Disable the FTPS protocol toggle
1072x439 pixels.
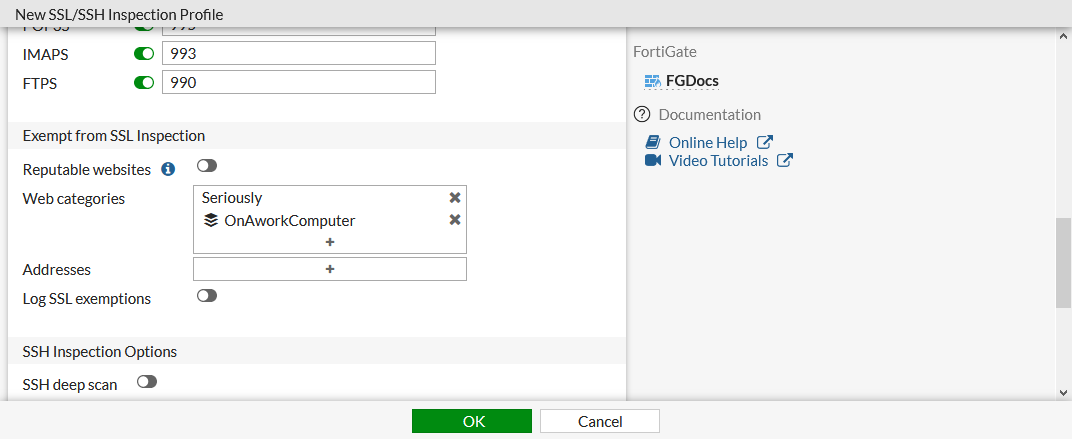coord(144,83)
